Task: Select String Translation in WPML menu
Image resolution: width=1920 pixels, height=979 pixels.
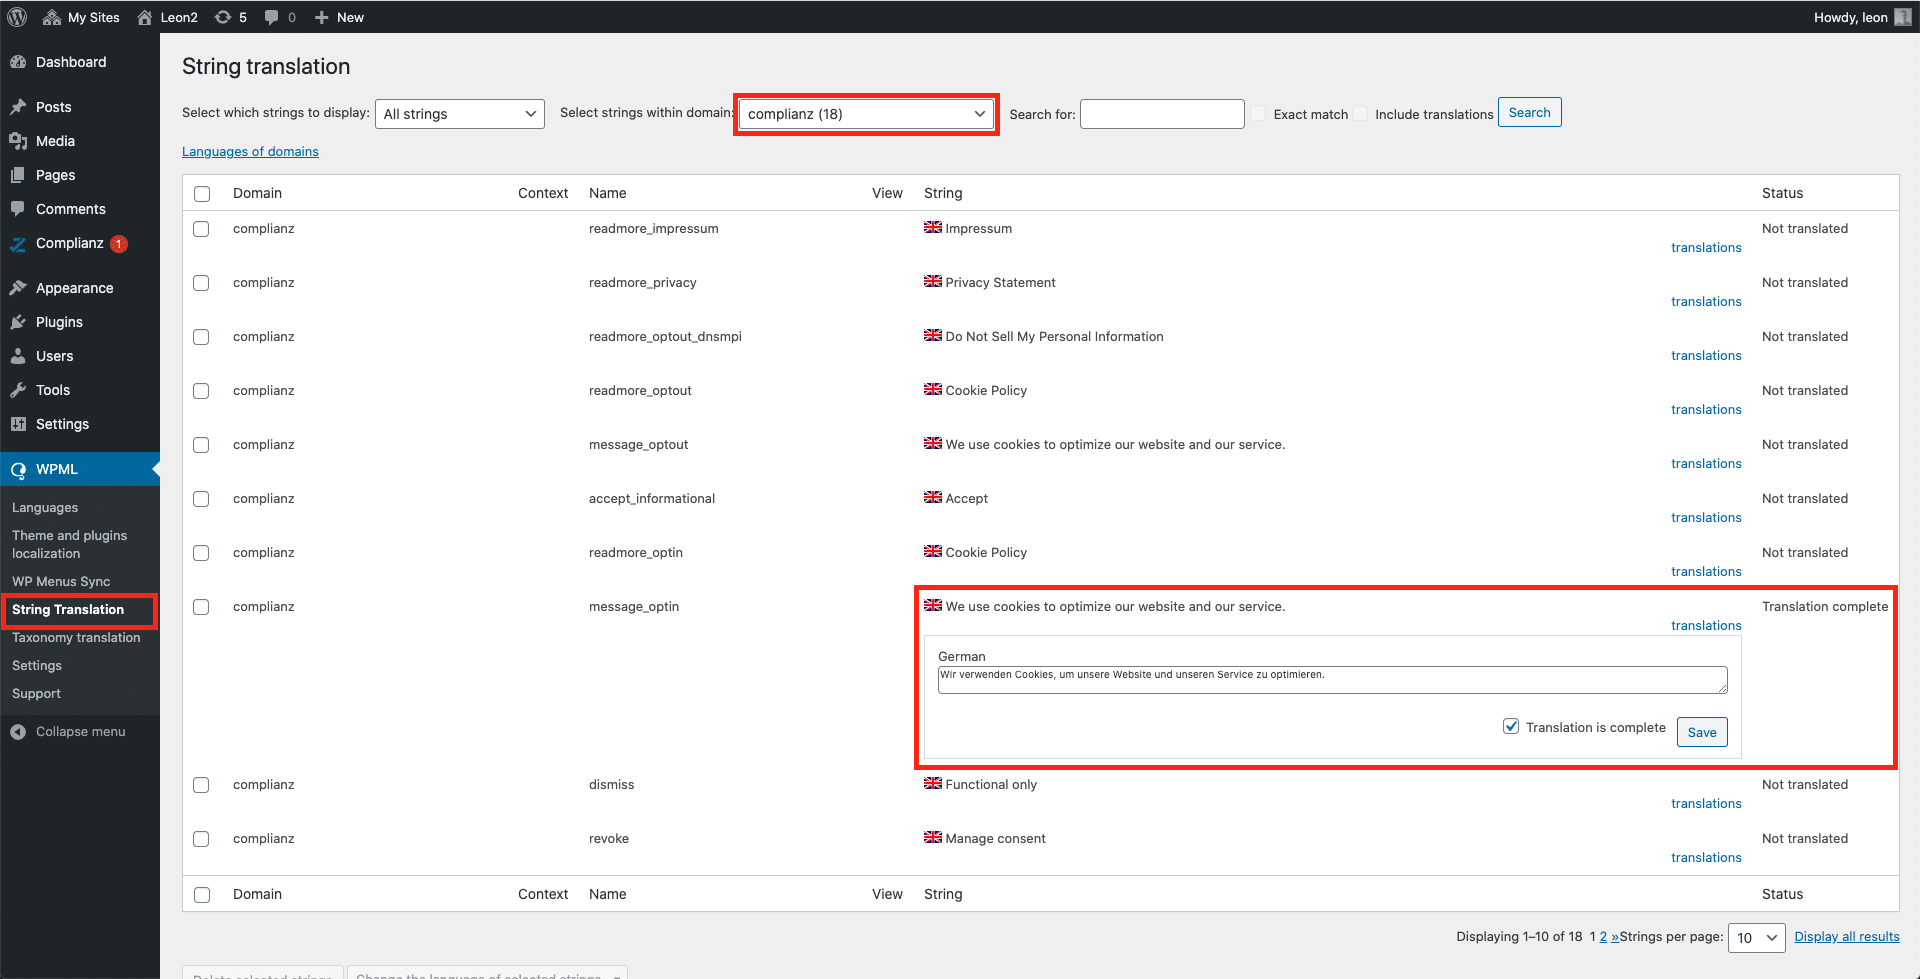Action: [x=70, y=609]
